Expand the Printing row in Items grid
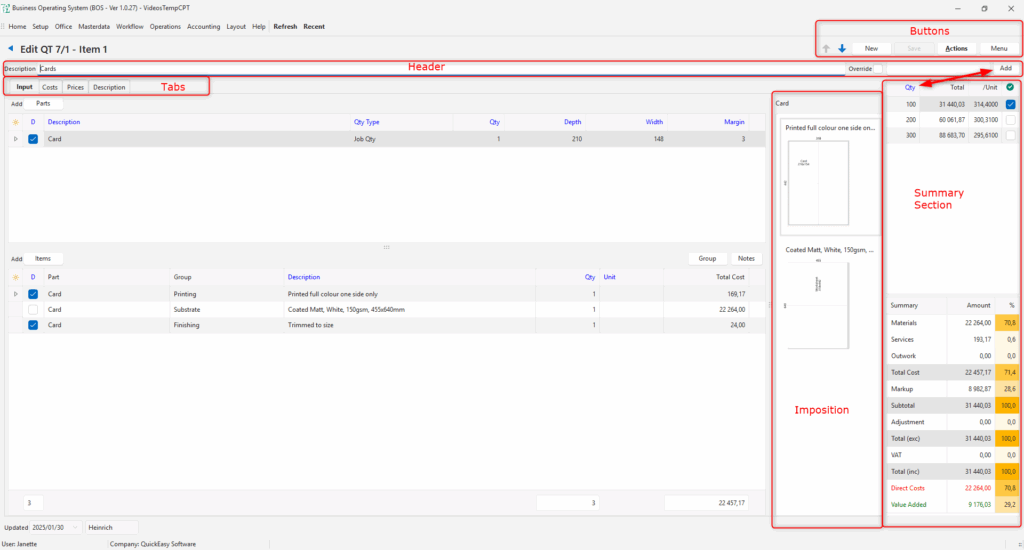1024x550 pixels. 15,294
